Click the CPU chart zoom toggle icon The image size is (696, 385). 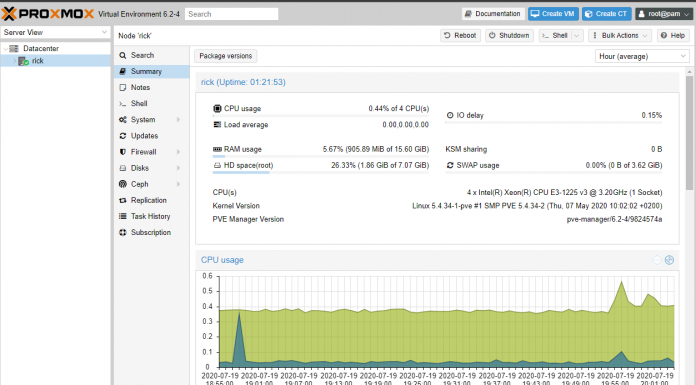point(669,260)
